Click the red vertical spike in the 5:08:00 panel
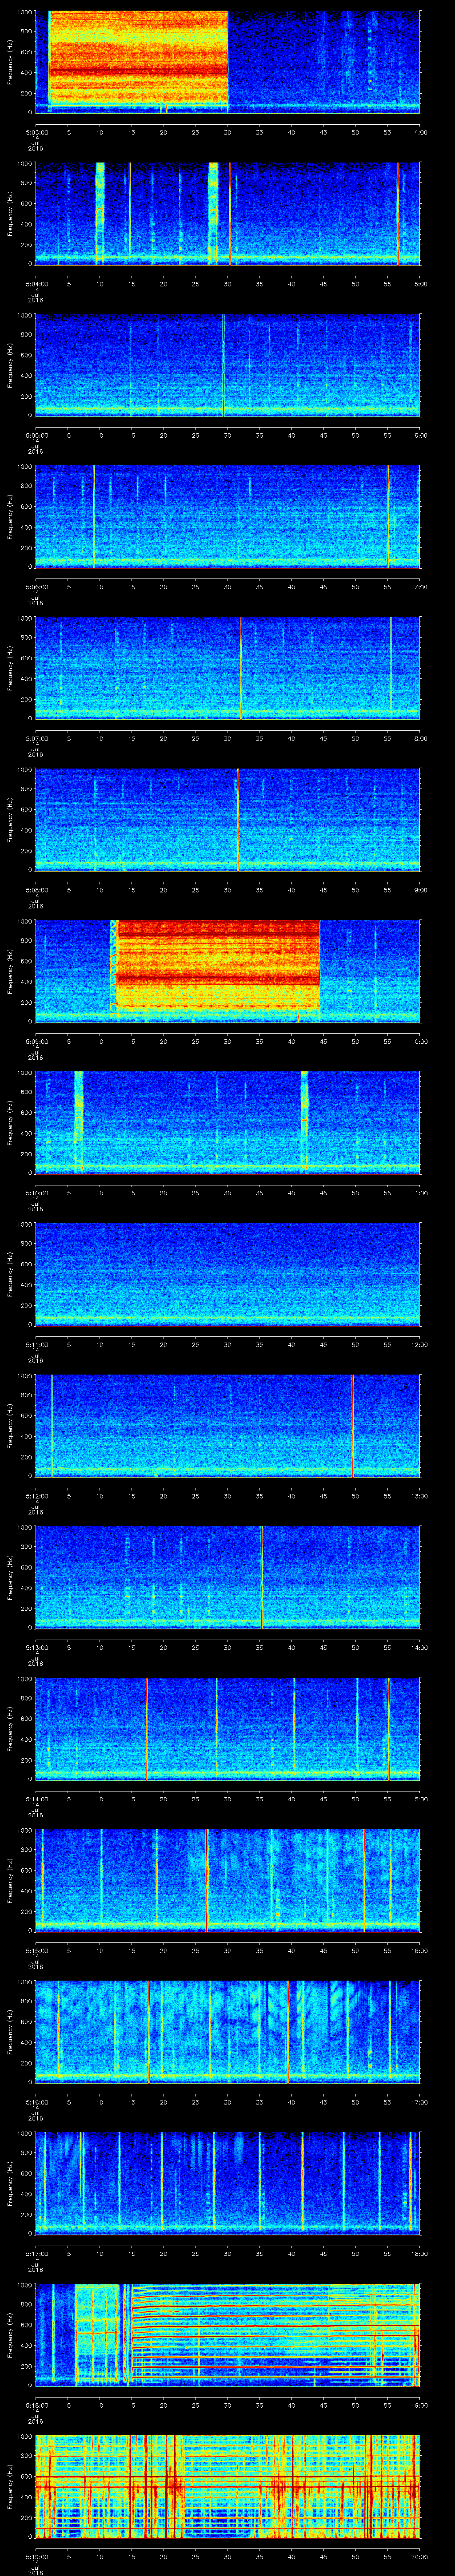Viewport: 455px width, 2576px height. tap(238, 820)
